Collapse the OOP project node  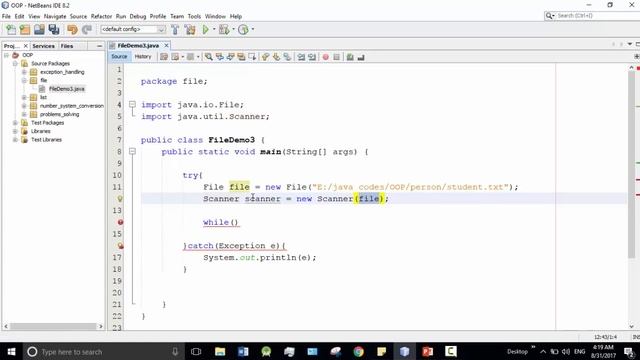(6, 55)
